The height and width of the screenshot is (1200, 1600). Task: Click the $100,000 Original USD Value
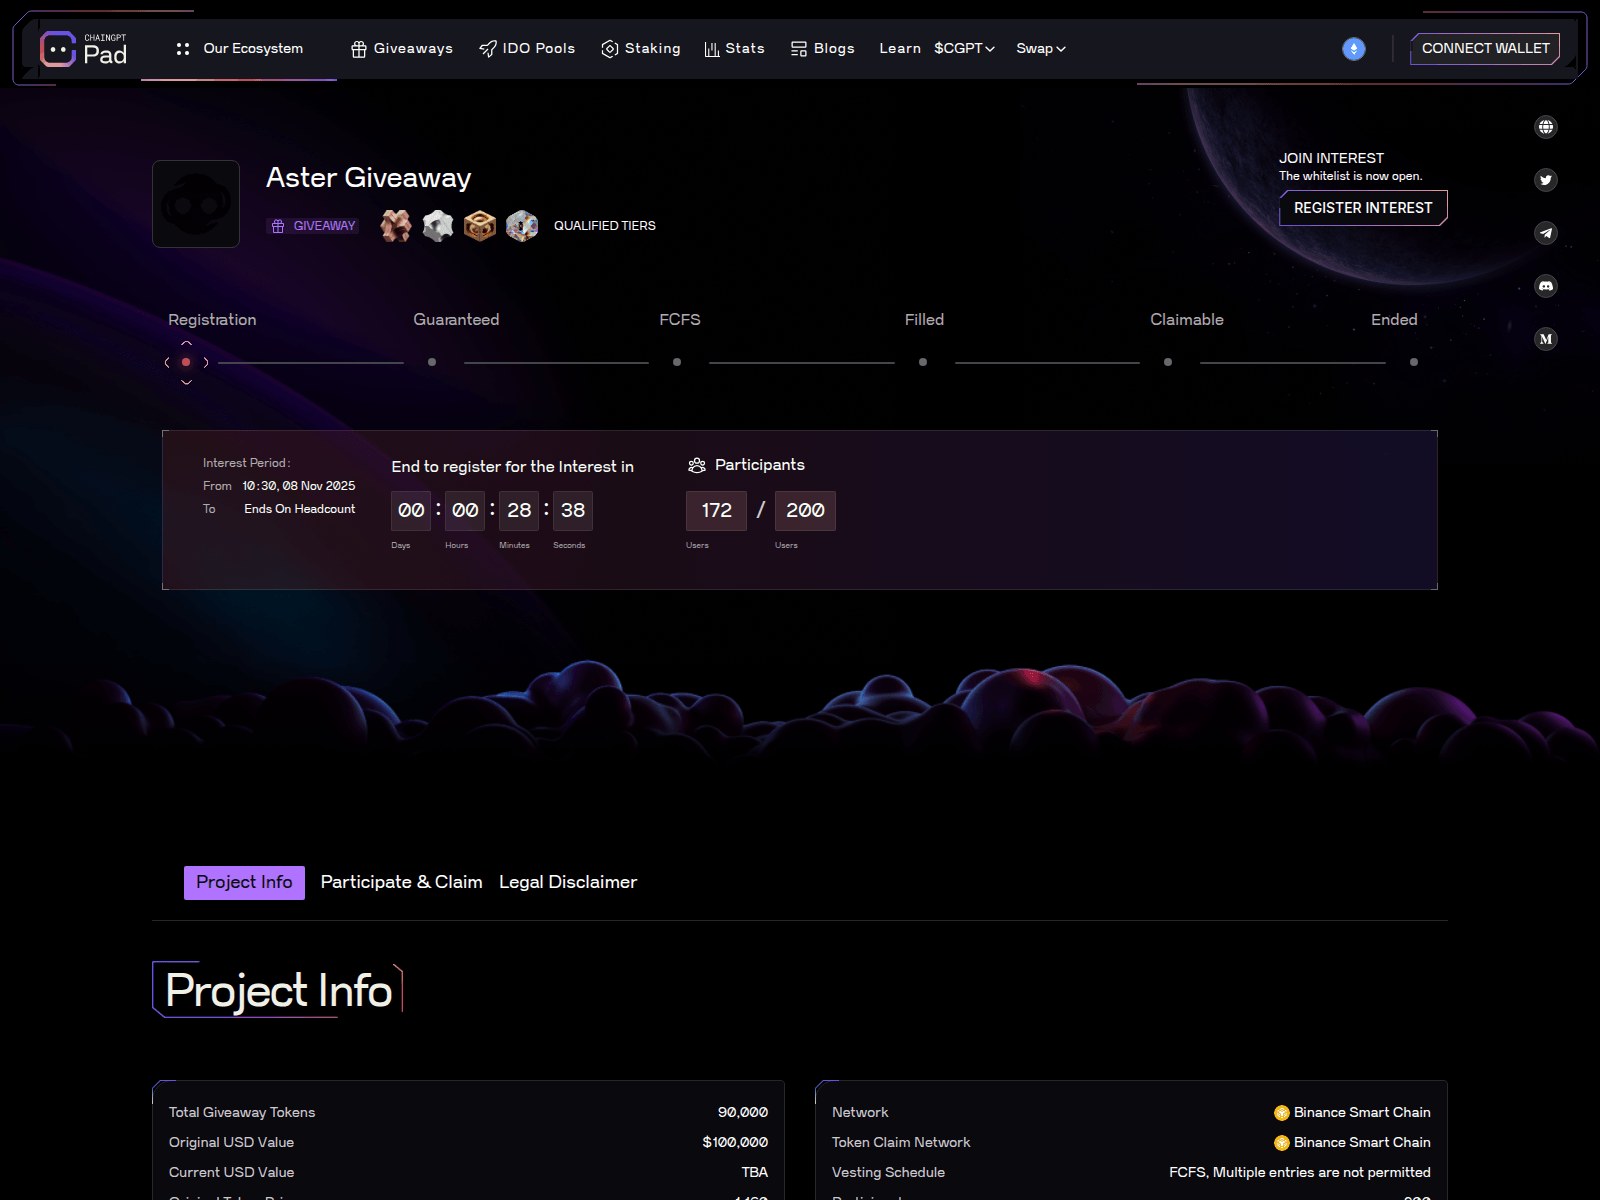735,1142
